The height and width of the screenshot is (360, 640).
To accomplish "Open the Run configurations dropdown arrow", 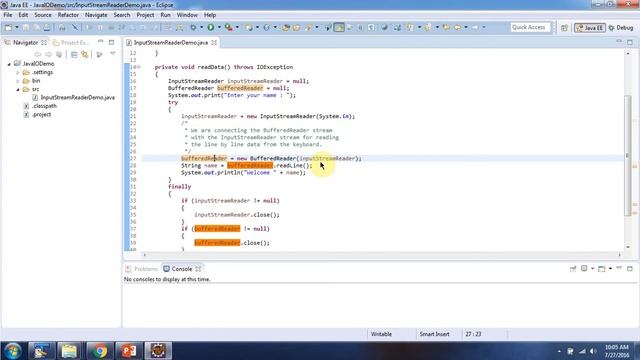I will point(219,27).
